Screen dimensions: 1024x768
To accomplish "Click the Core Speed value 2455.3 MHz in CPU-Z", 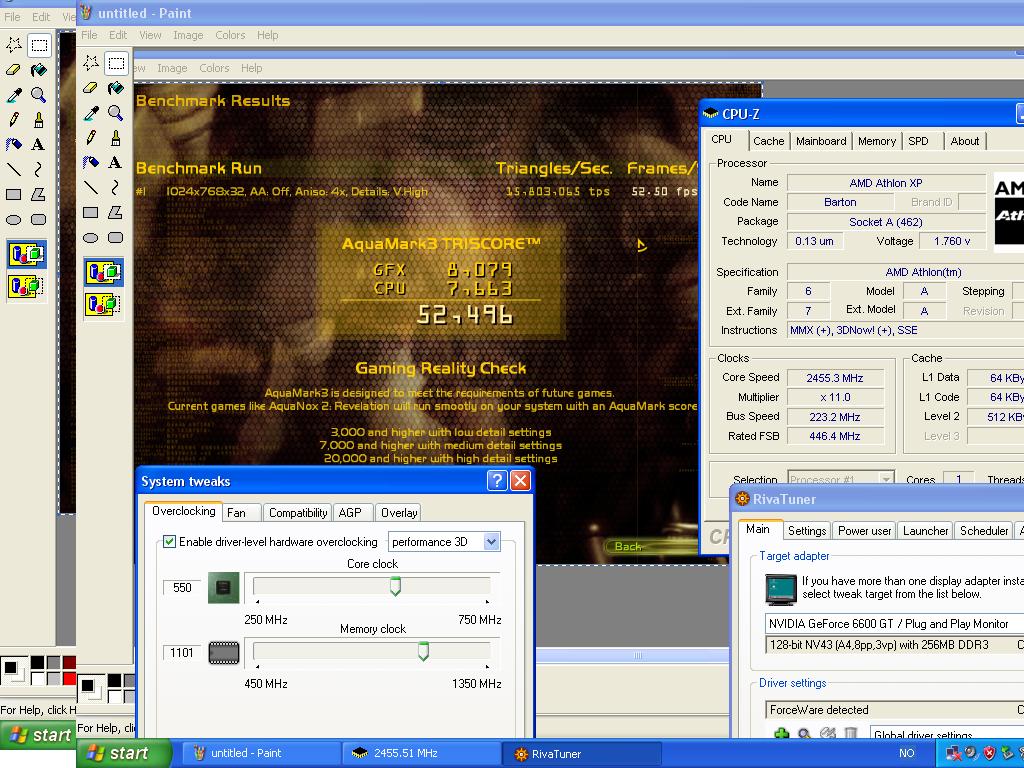I will (835, 377).
